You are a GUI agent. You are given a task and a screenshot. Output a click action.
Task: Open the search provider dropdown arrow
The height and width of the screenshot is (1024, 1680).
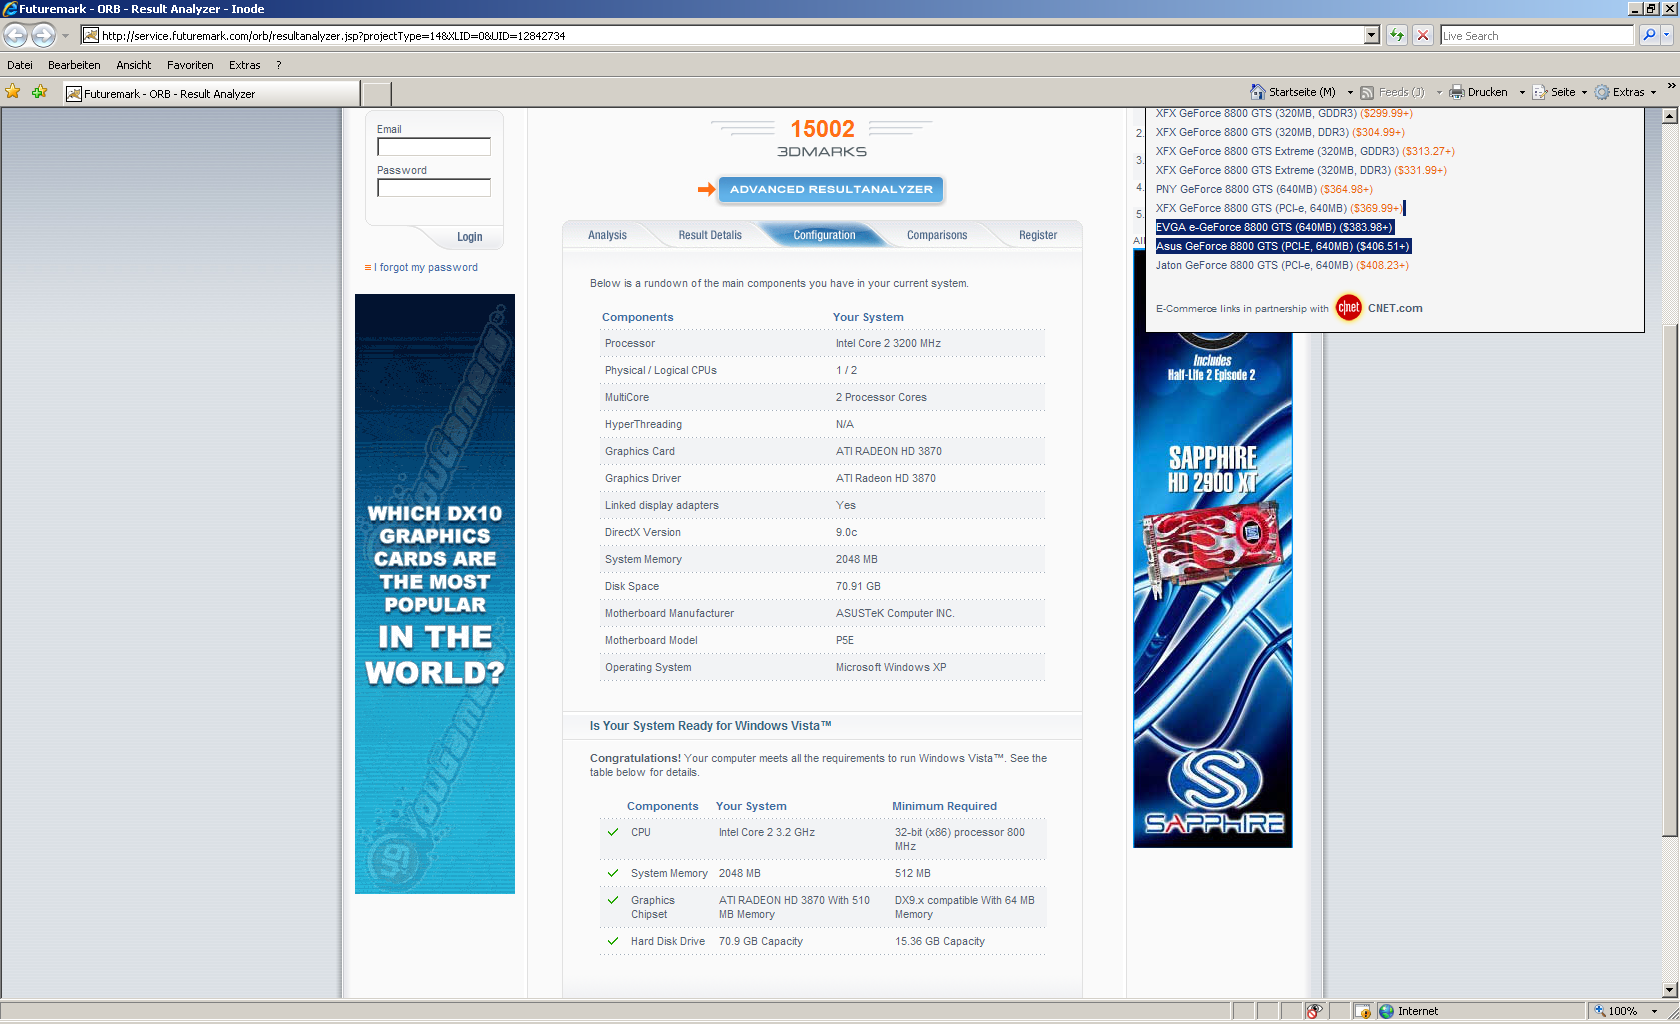1667,35
